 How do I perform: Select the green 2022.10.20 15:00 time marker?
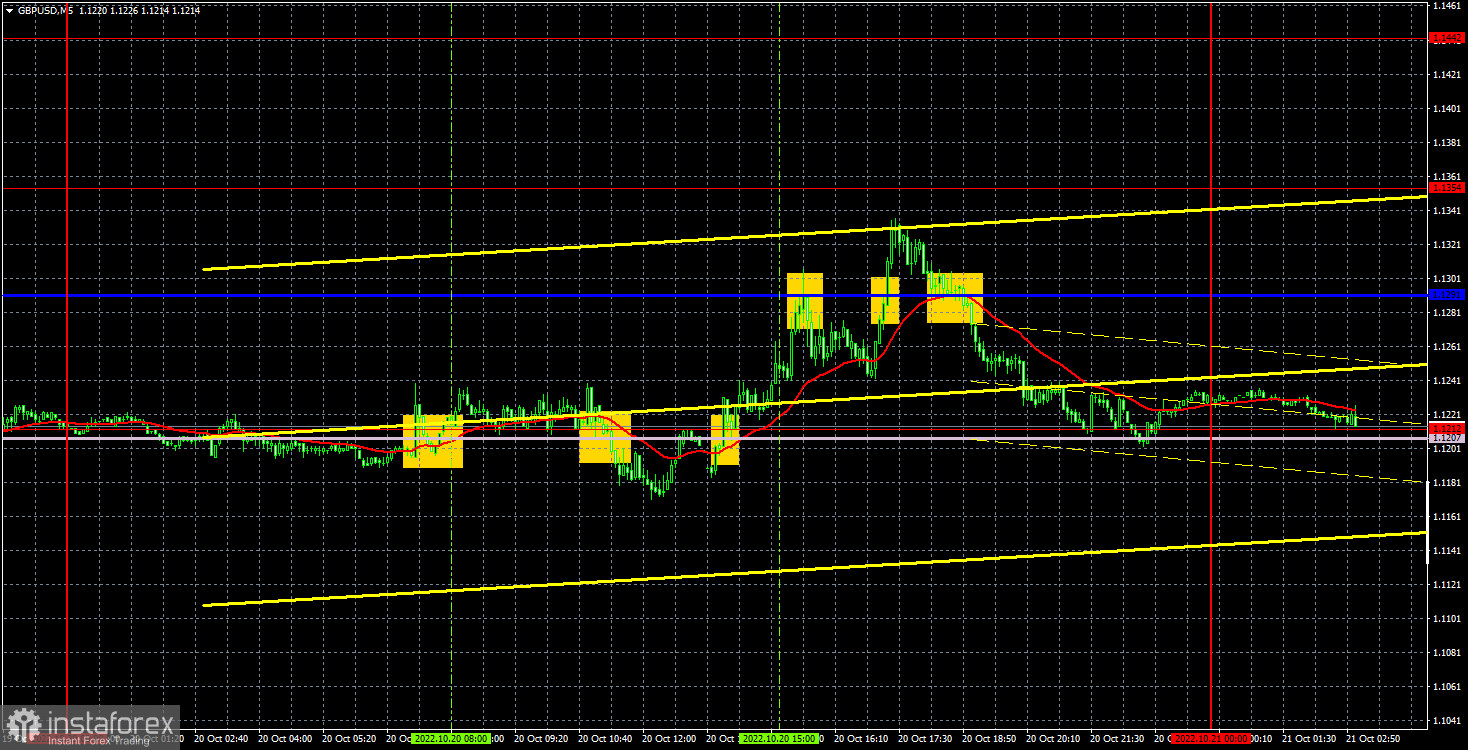click(778, 738)
